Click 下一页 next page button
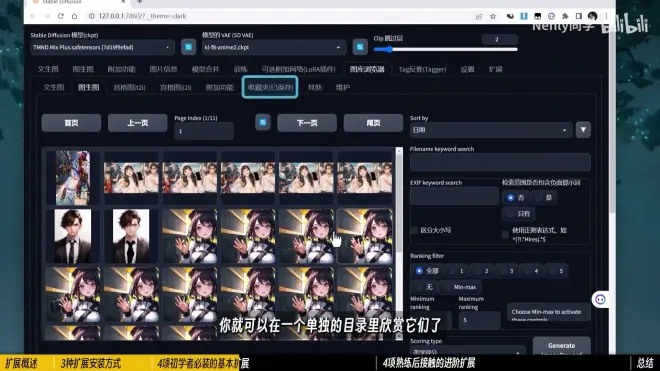Viewport: 660px width, 371px height. pyautogui.click(x=307, y=123)
